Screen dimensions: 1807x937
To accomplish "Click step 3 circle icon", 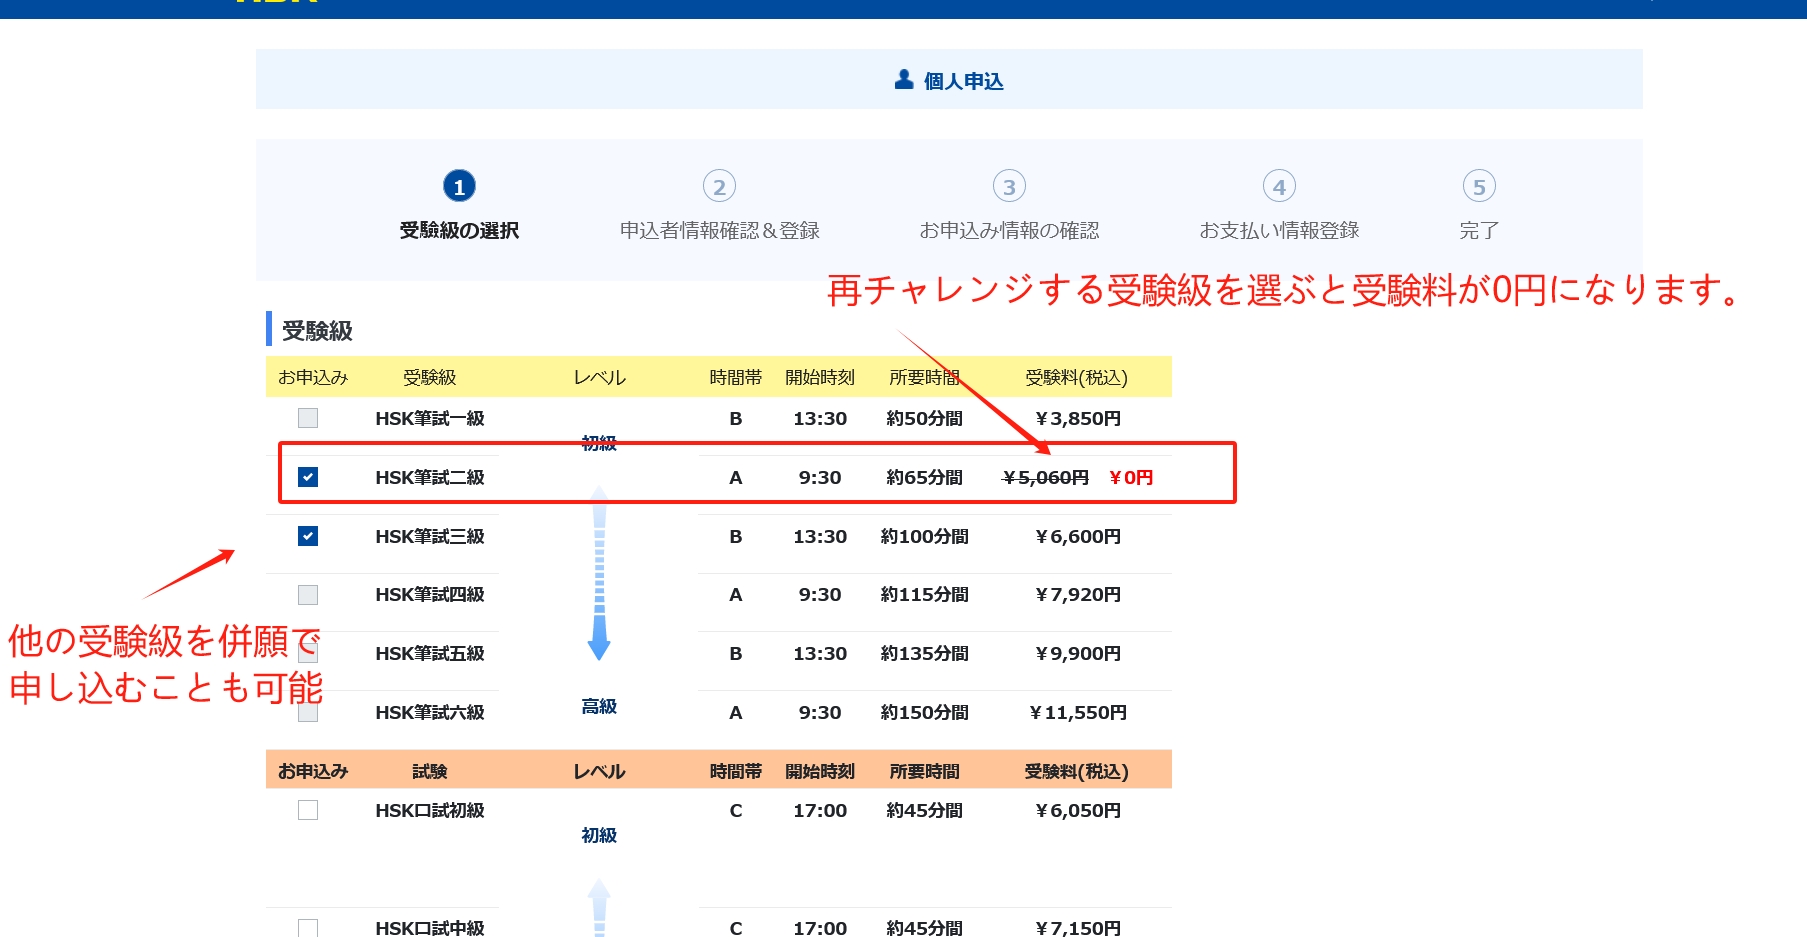I will [1009, 186].
